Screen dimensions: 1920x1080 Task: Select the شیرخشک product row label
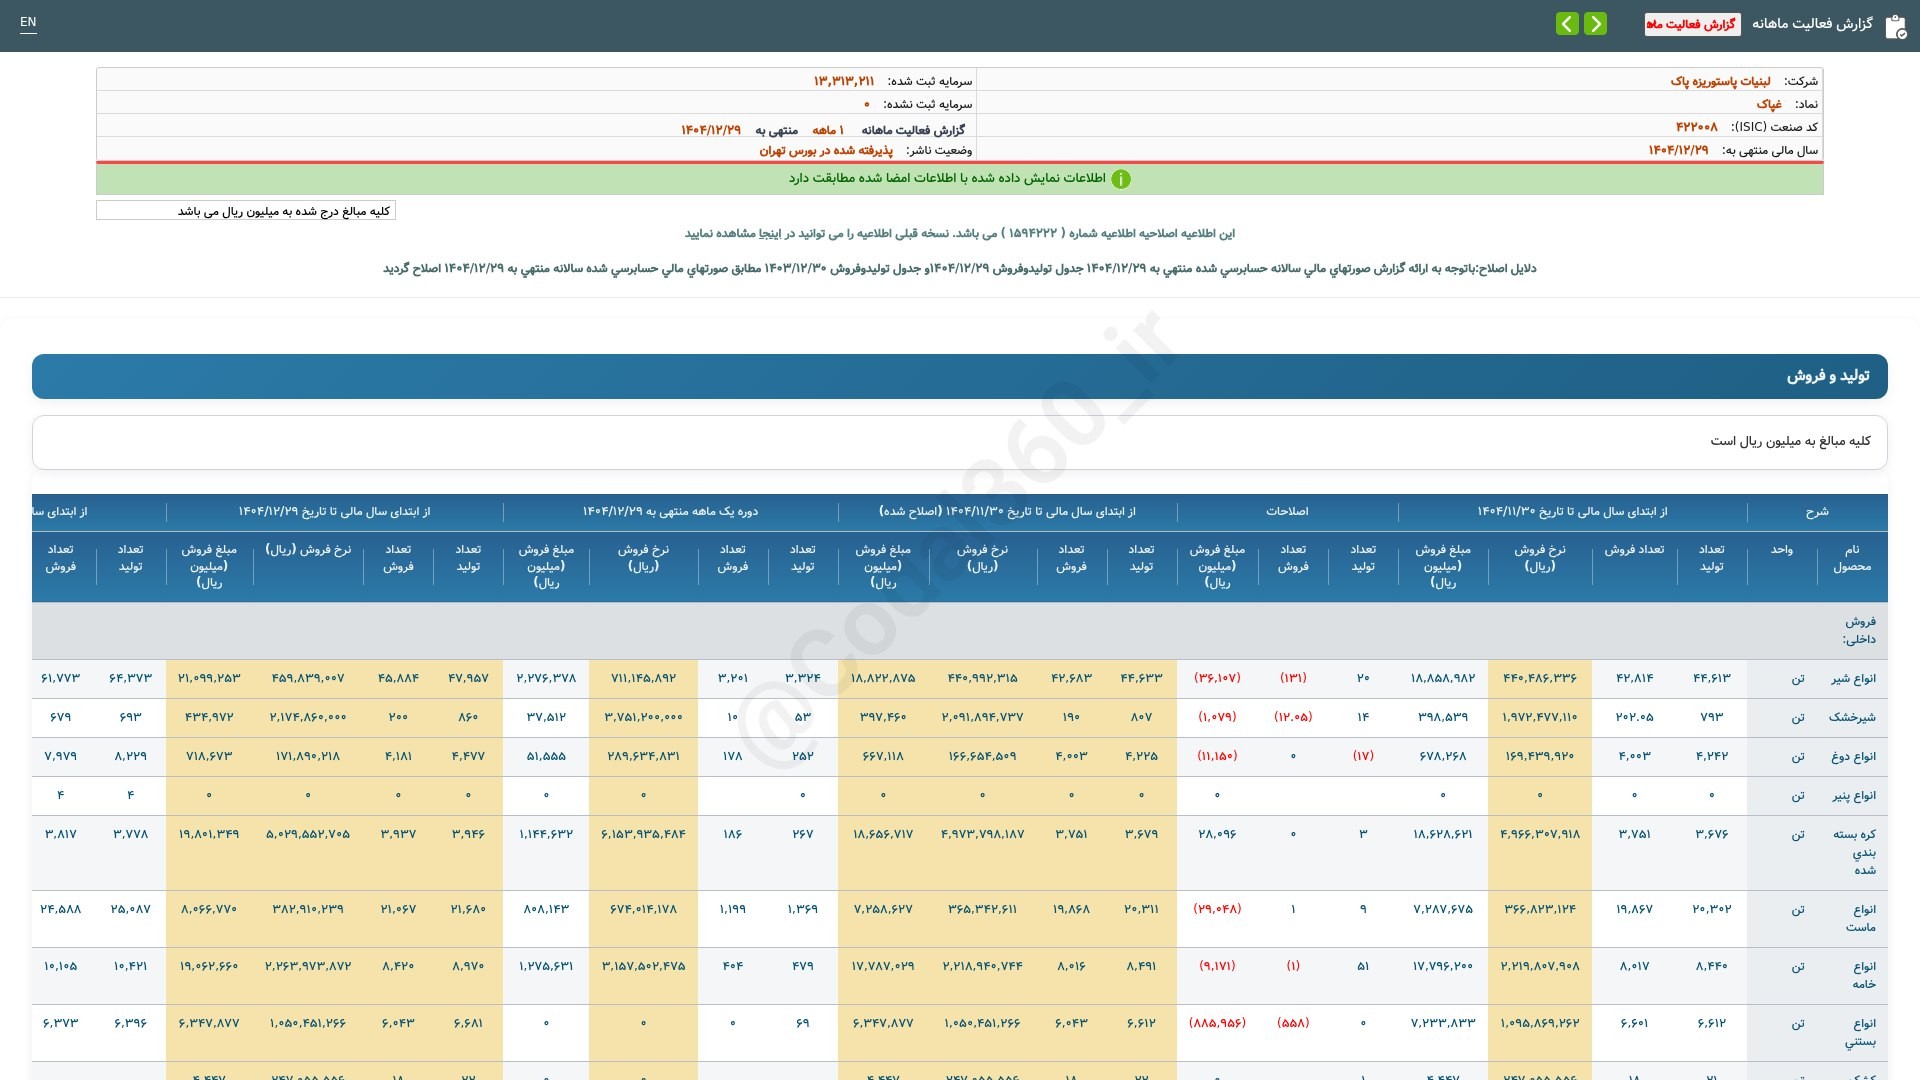point(1852,718)
